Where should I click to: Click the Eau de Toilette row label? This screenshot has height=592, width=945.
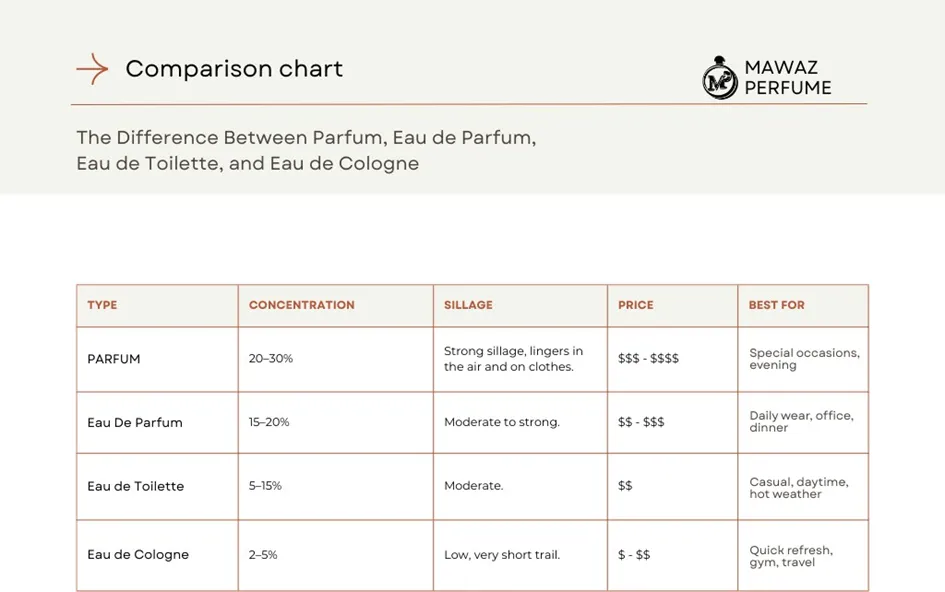[x=136, y=486]
